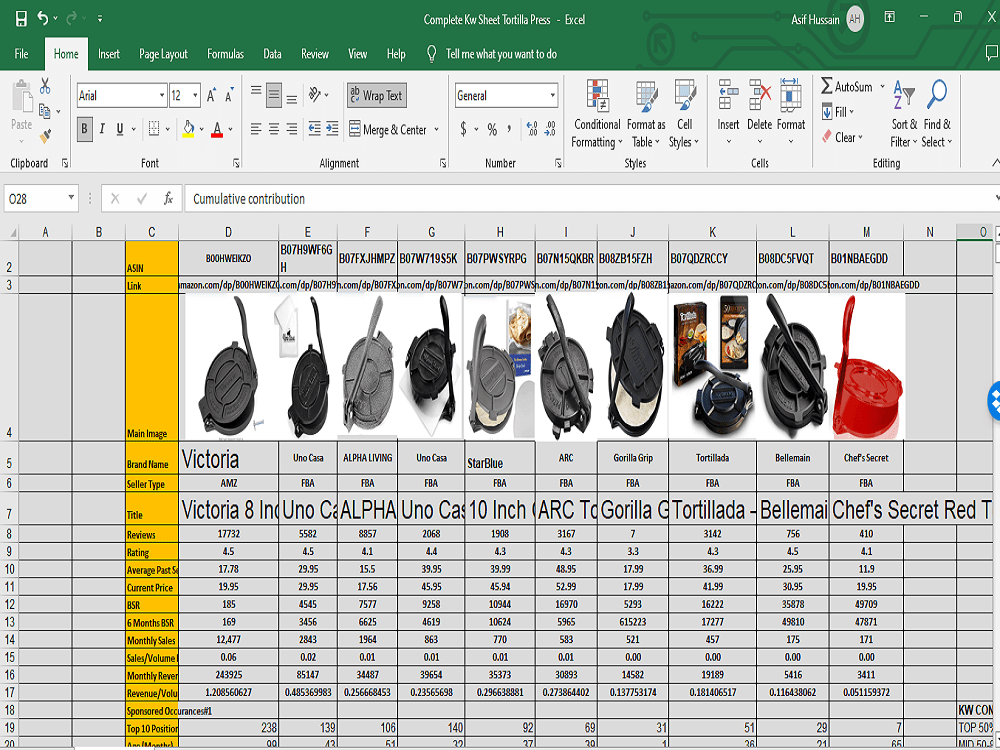Click the Cut scissors icon
The height and width of the screenshot is (750, 1000).
coord(45,86)
